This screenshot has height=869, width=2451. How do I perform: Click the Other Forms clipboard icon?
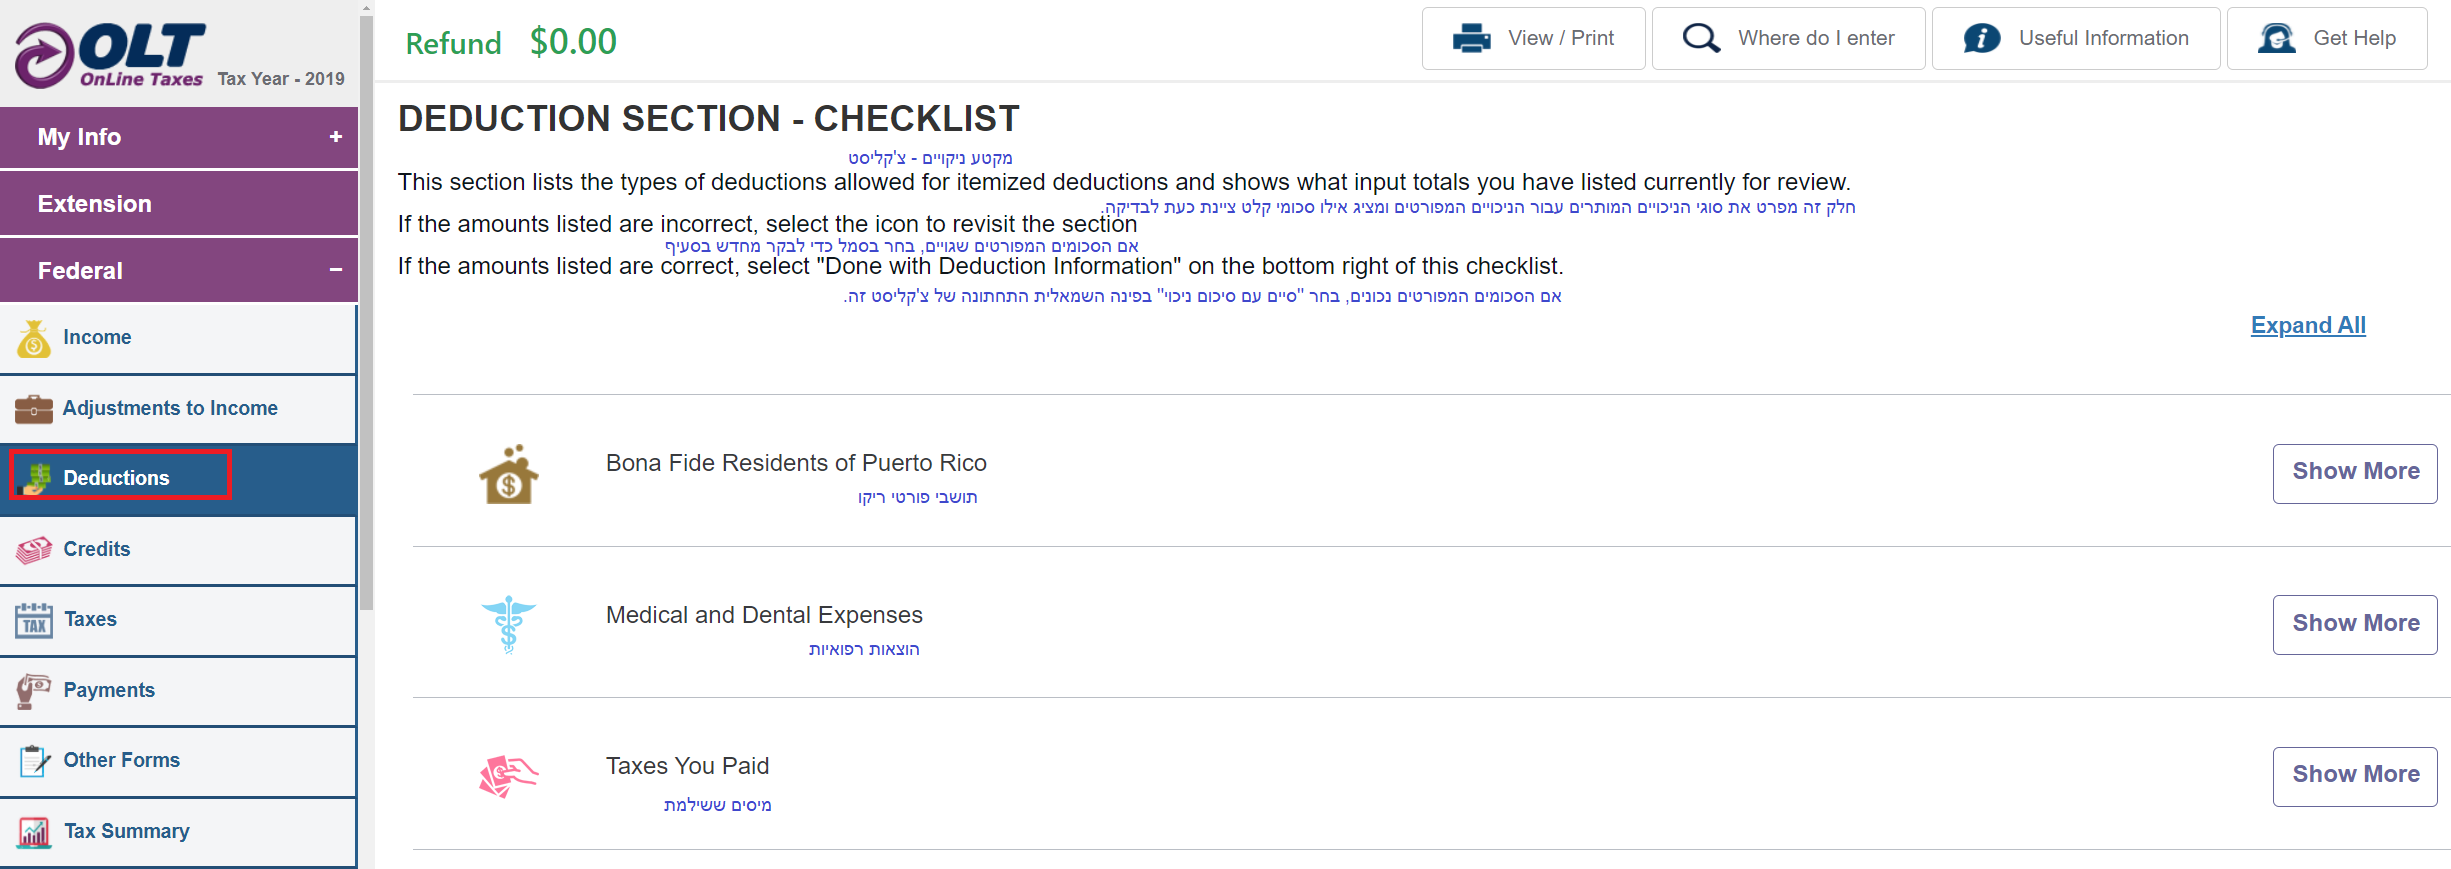tap(34, 761)
